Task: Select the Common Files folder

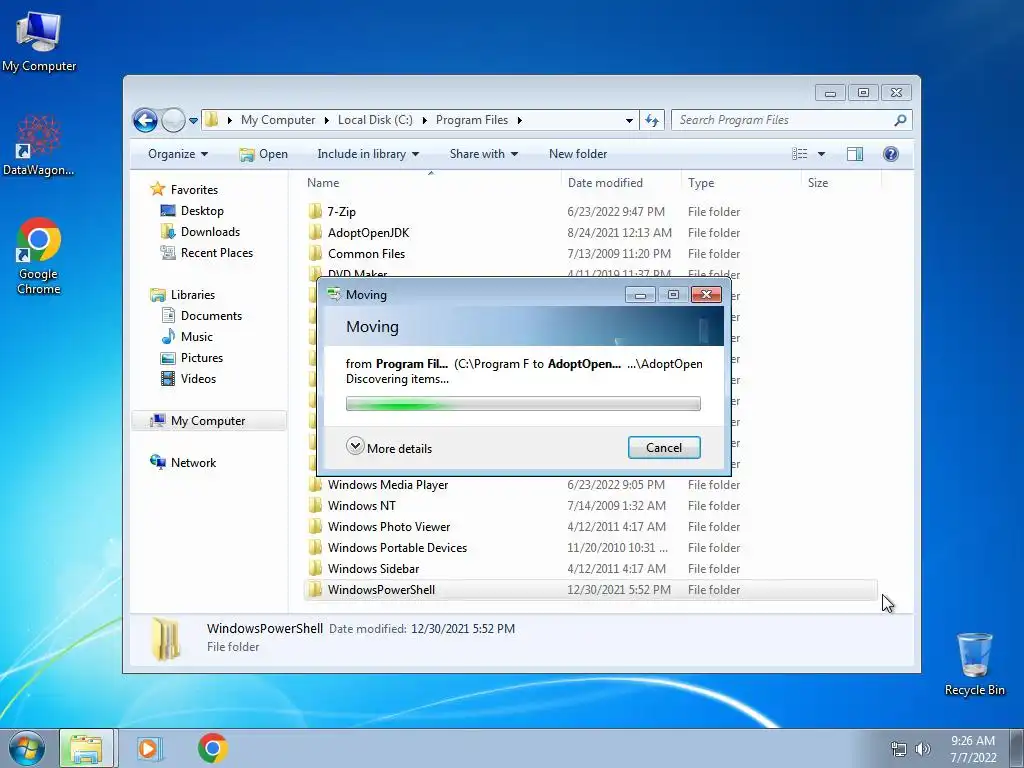Action: [366, 253]
